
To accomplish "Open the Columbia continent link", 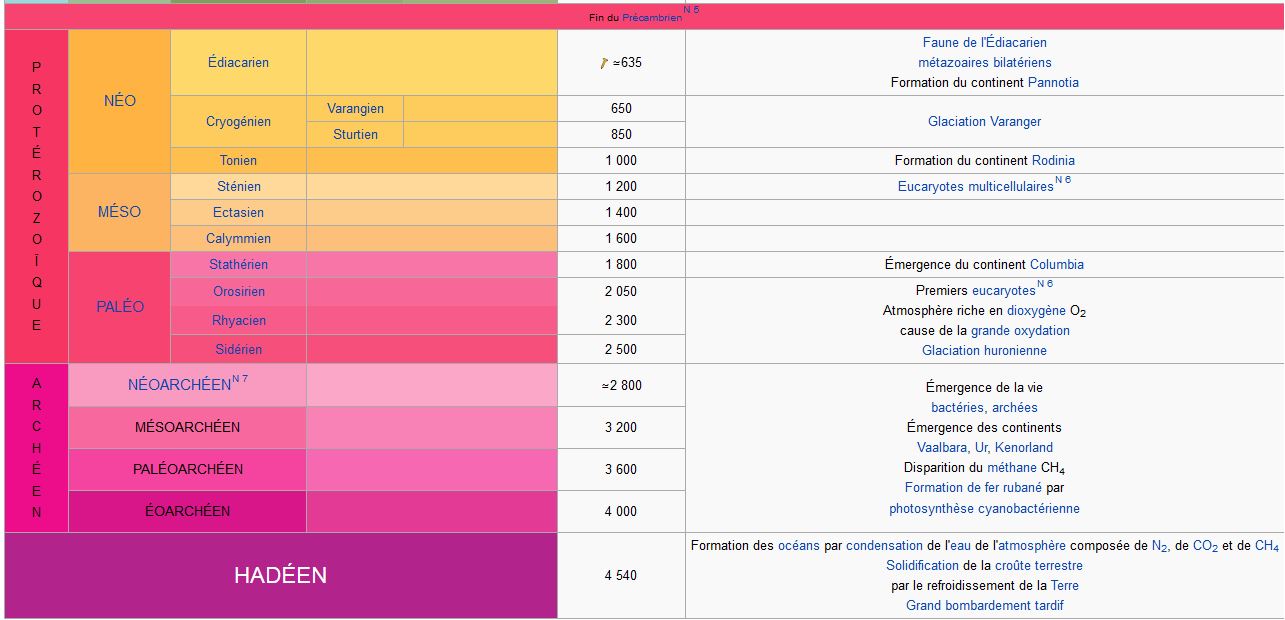I will click(1057, 264).
